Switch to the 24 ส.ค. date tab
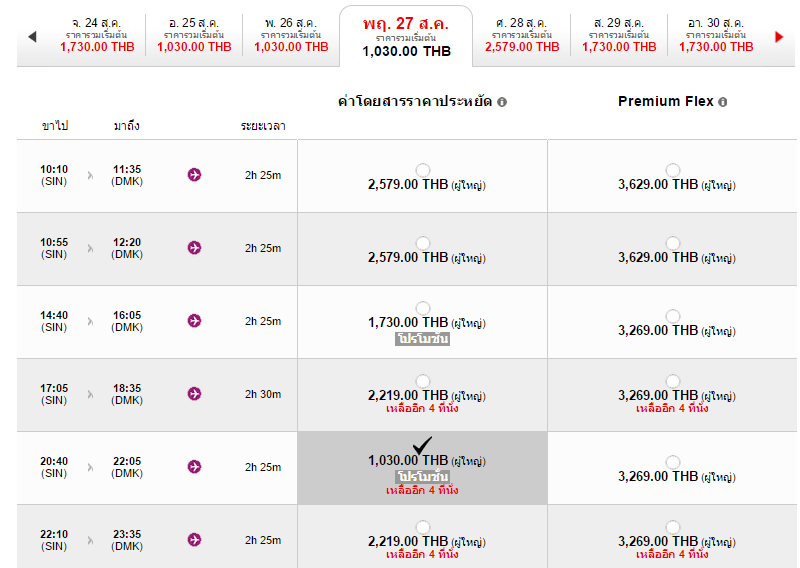This screenshot has height=568, width=800. [x=96, y=34]
